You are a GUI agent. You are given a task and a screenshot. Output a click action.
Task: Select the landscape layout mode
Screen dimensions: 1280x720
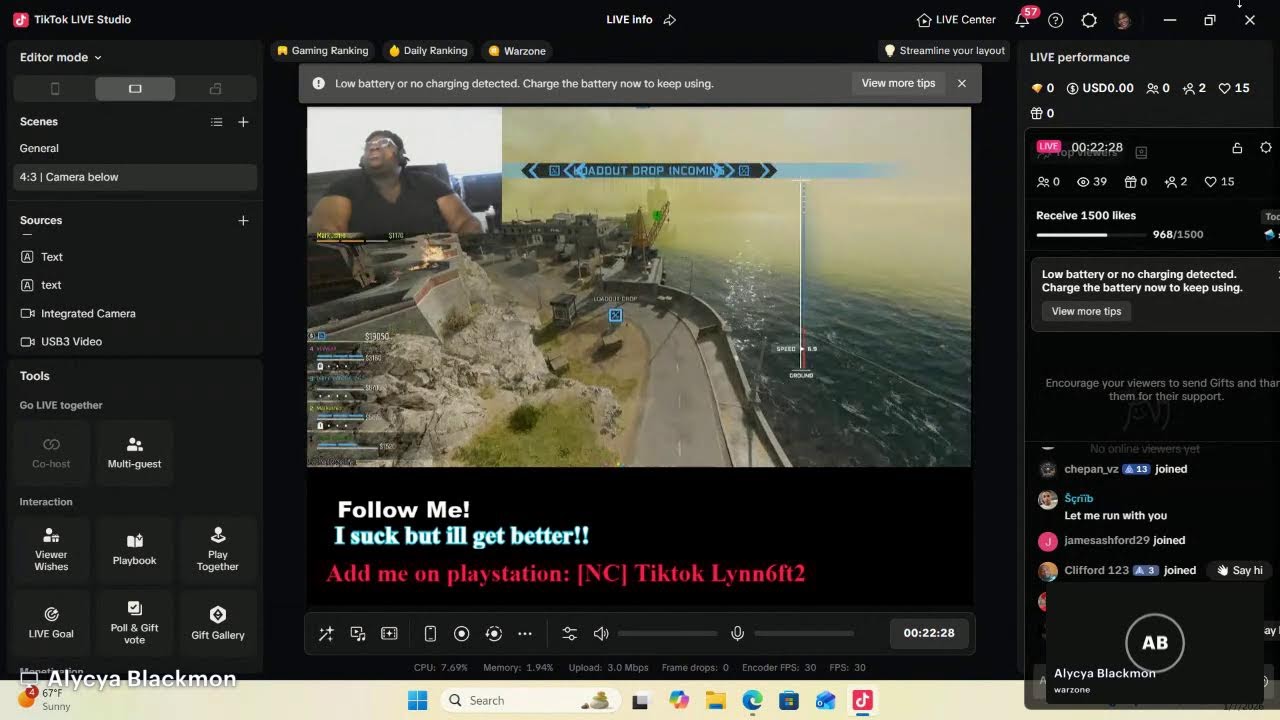pos(135,89)
